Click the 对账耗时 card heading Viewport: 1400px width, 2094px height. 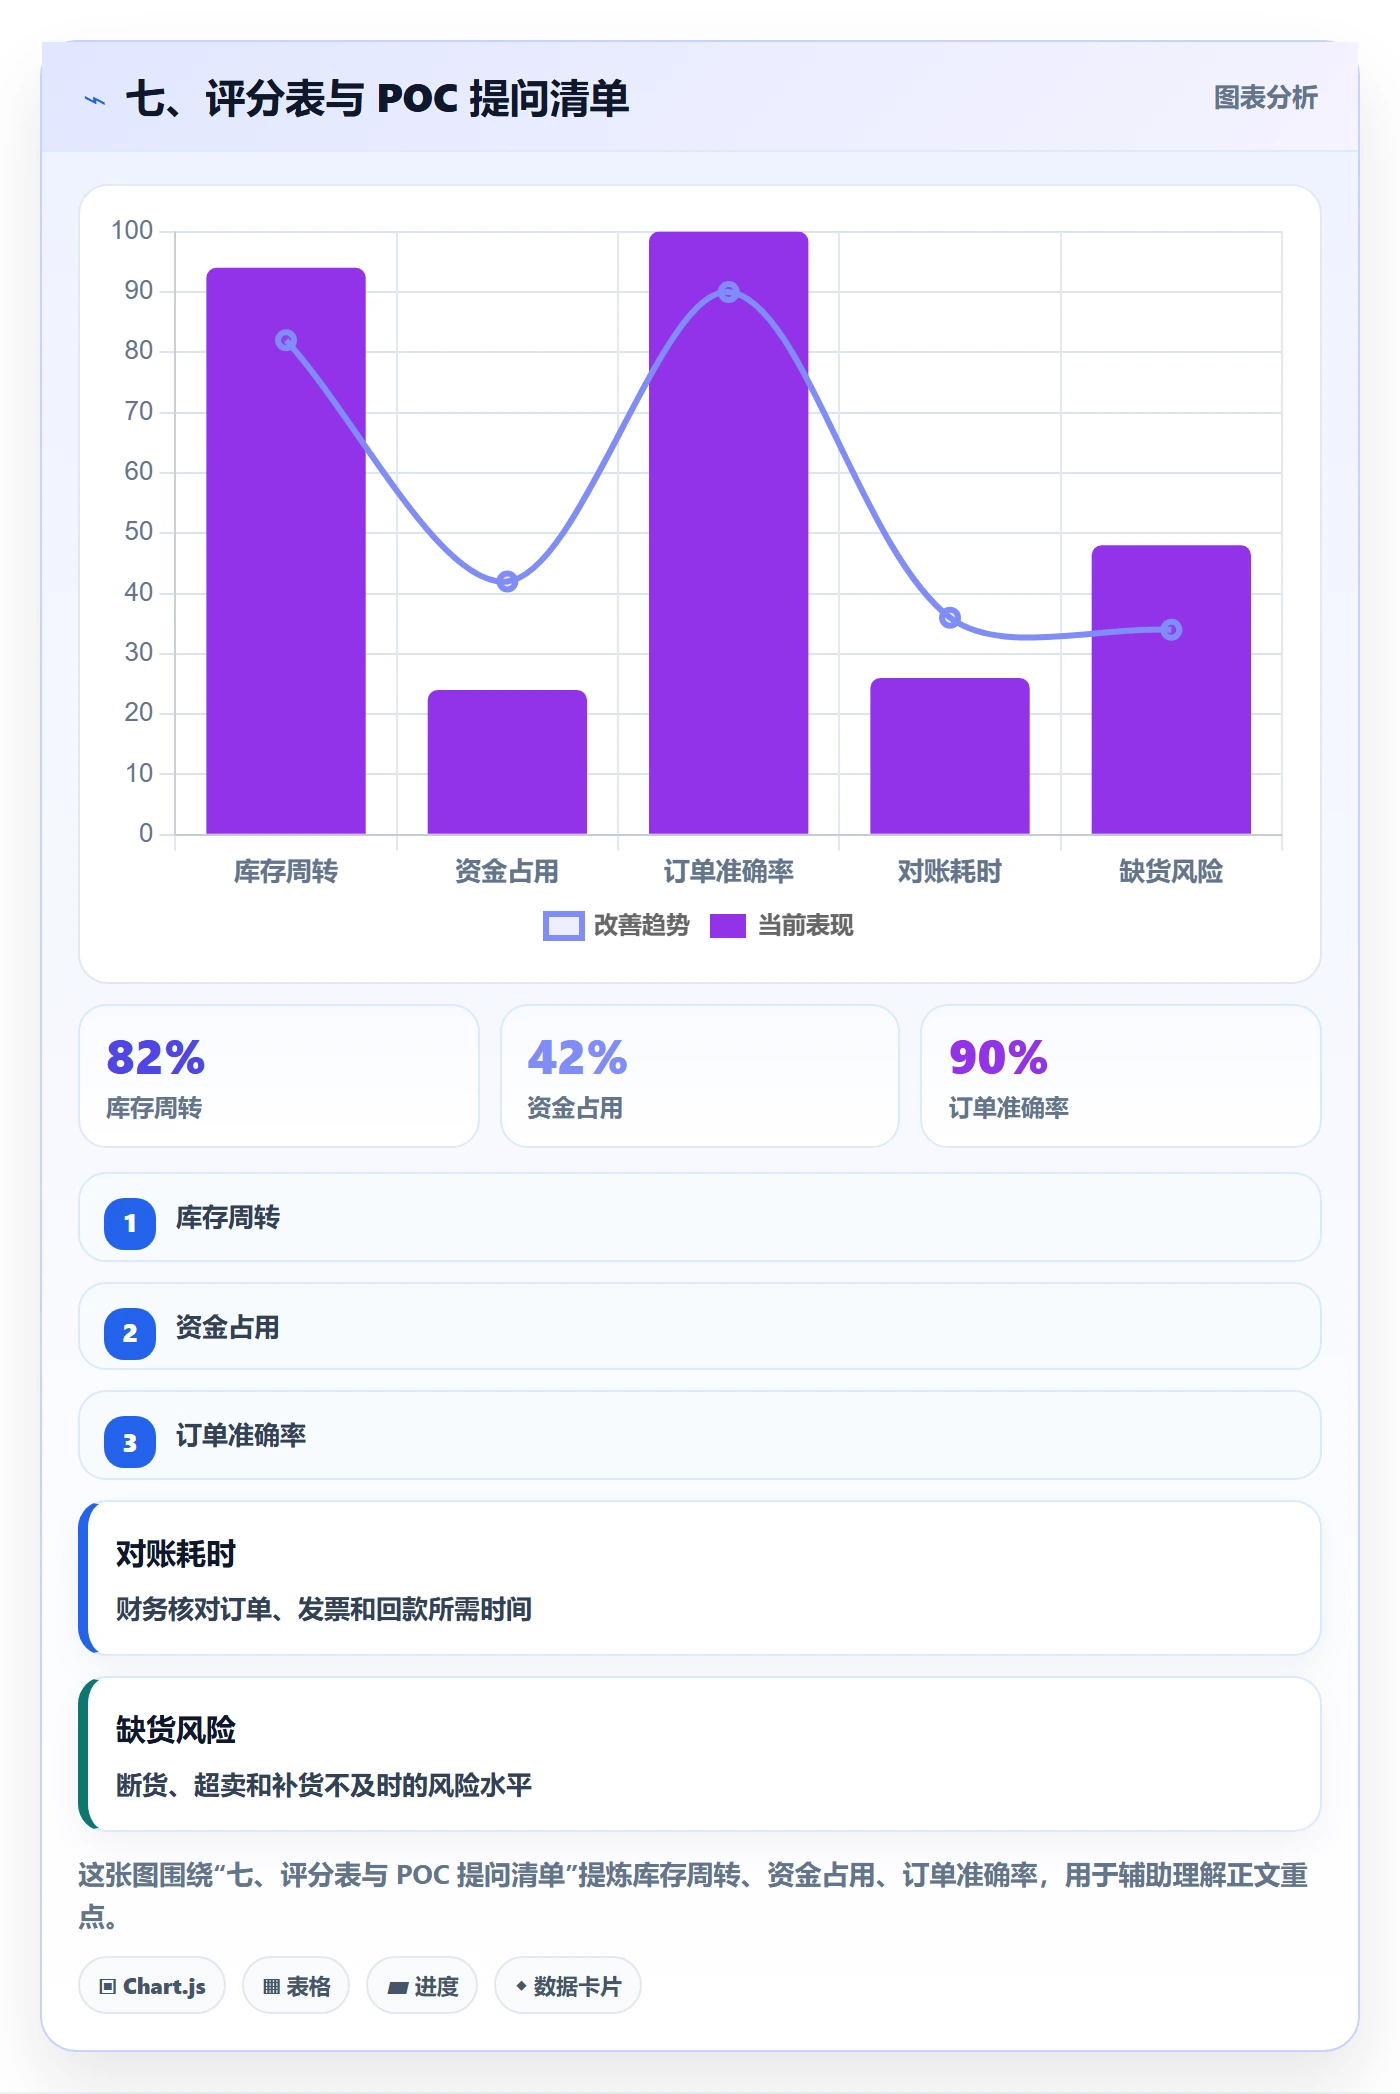coord(176,1554)
